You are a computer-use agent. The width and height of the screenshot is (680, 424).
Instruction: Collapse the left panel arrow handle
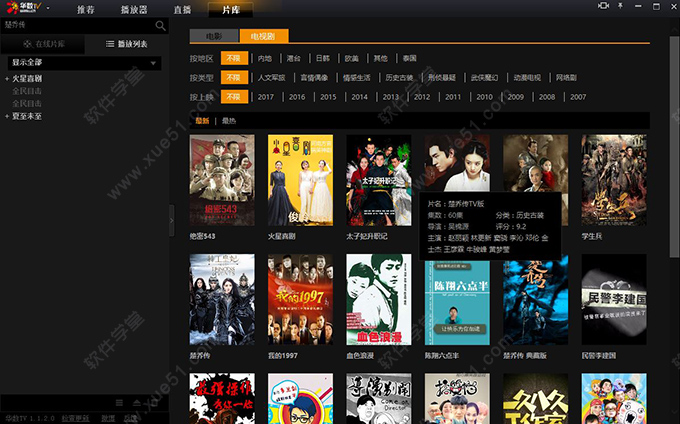coord(172,221)
